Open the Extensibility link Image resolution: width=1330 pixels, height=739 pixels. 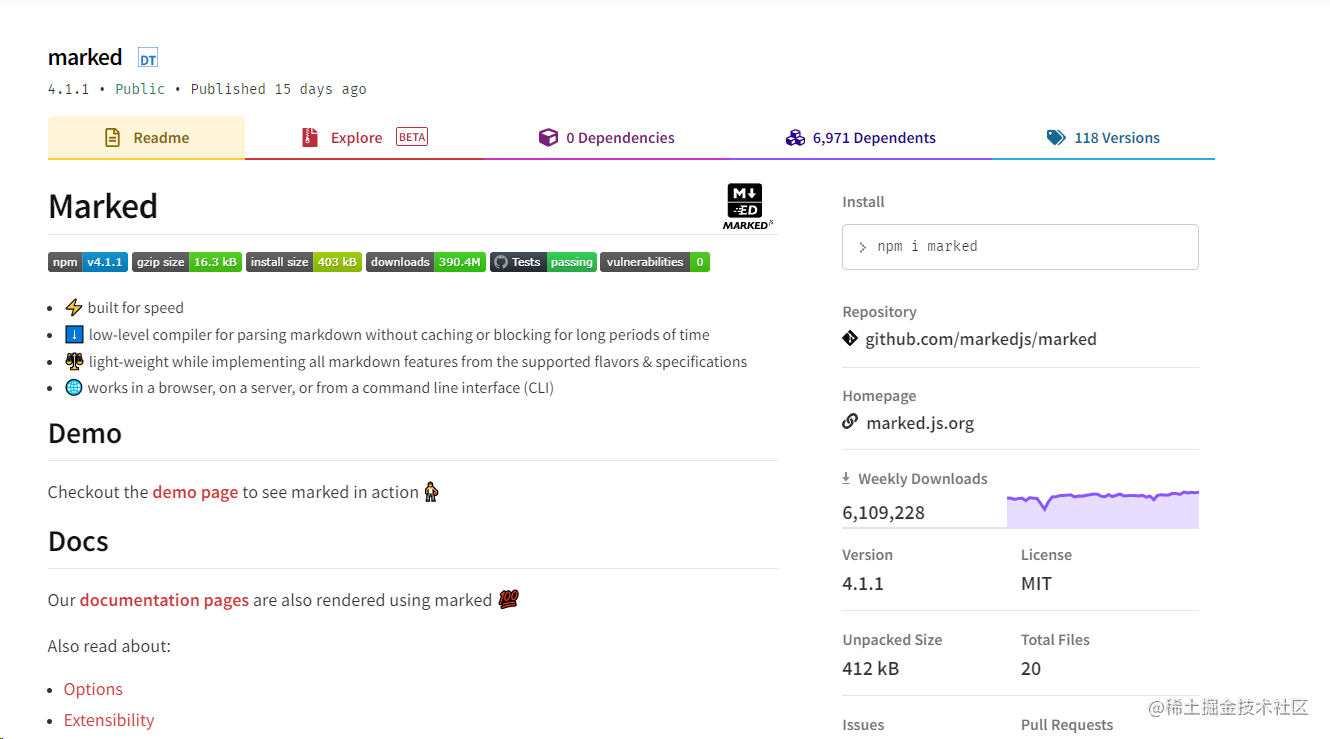[x=109, y=720]
